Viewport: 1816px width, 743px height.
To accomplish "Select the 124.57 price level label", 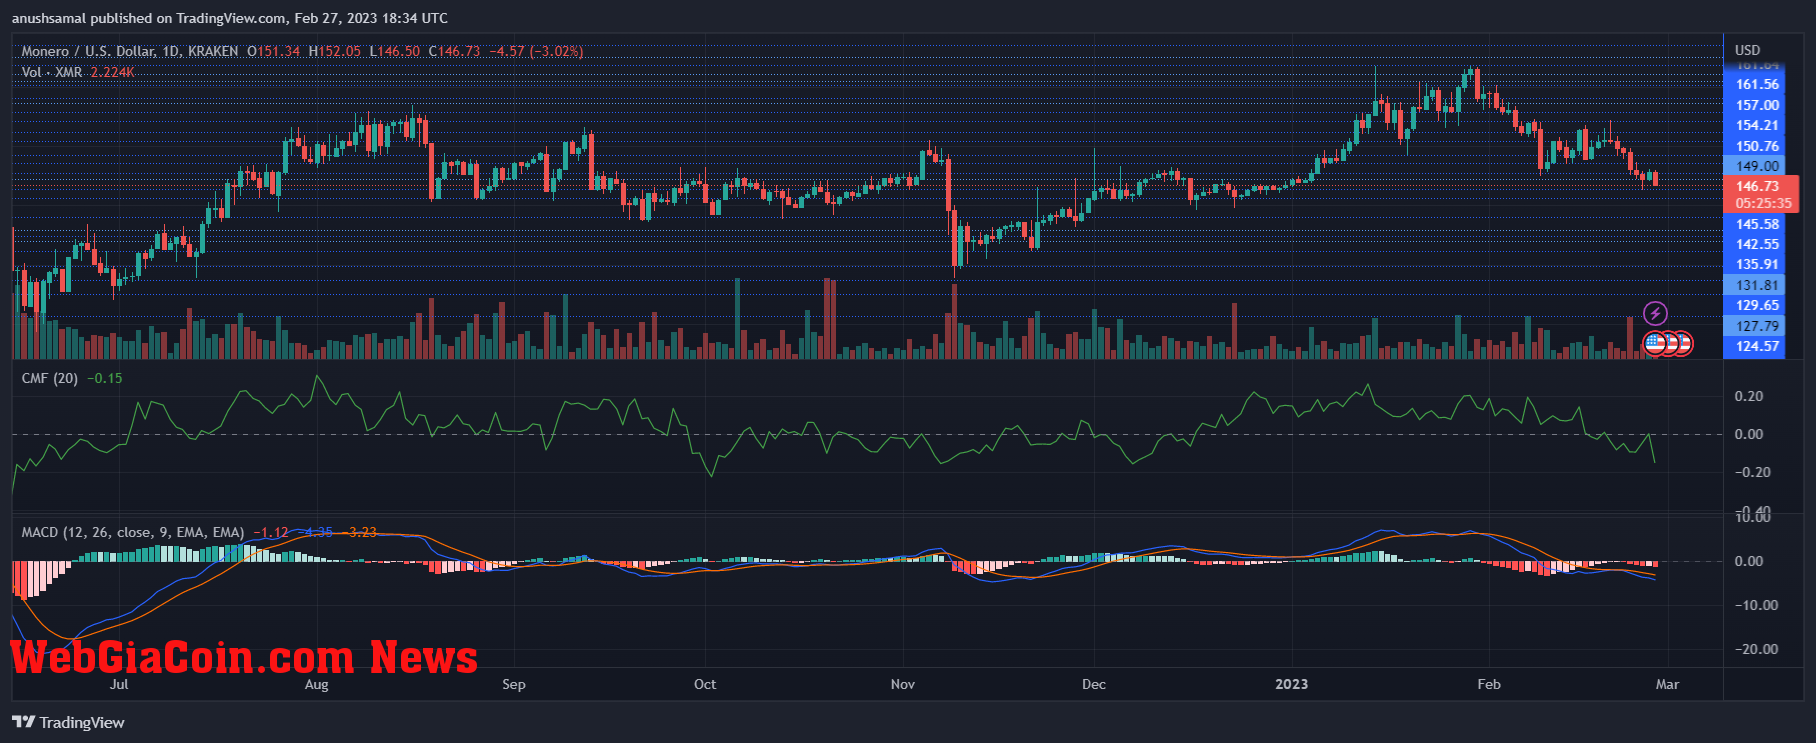I will click(1757, 346).
